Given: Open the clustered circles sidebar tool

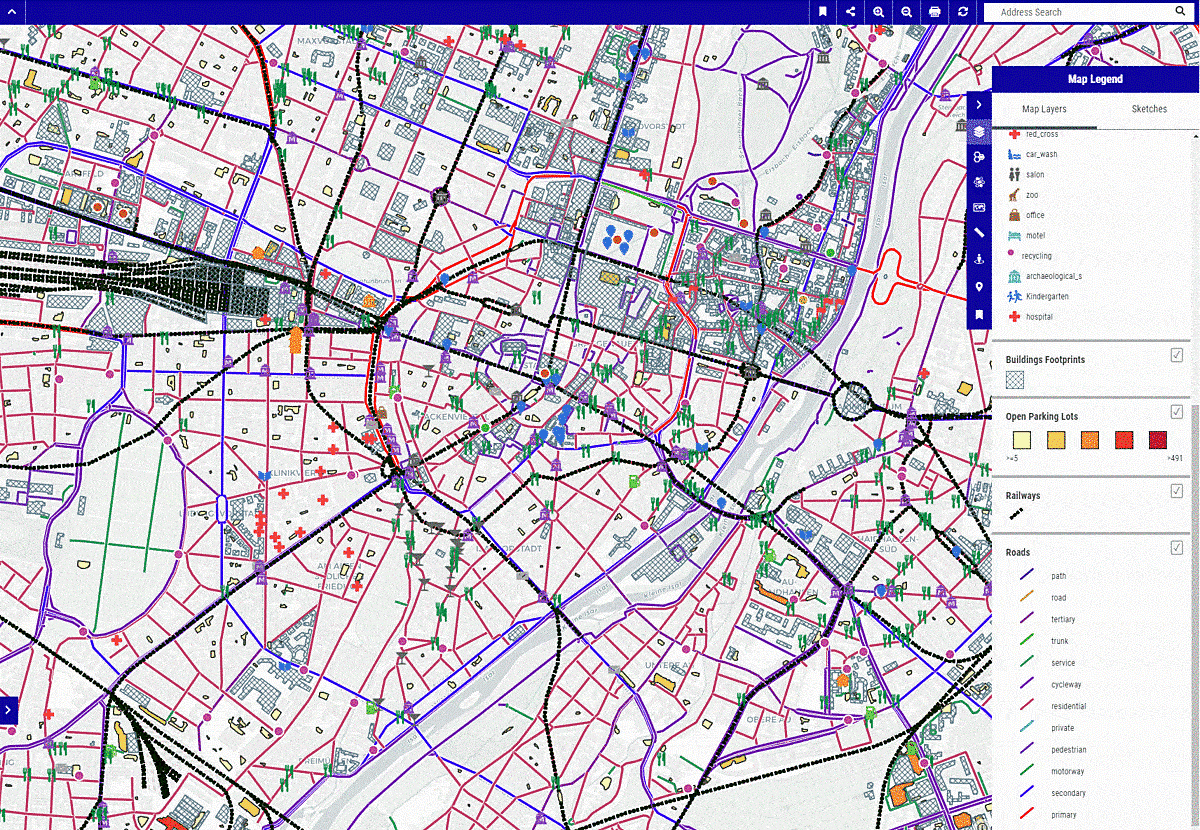Looking at the screenshot, I should (979, 157).
